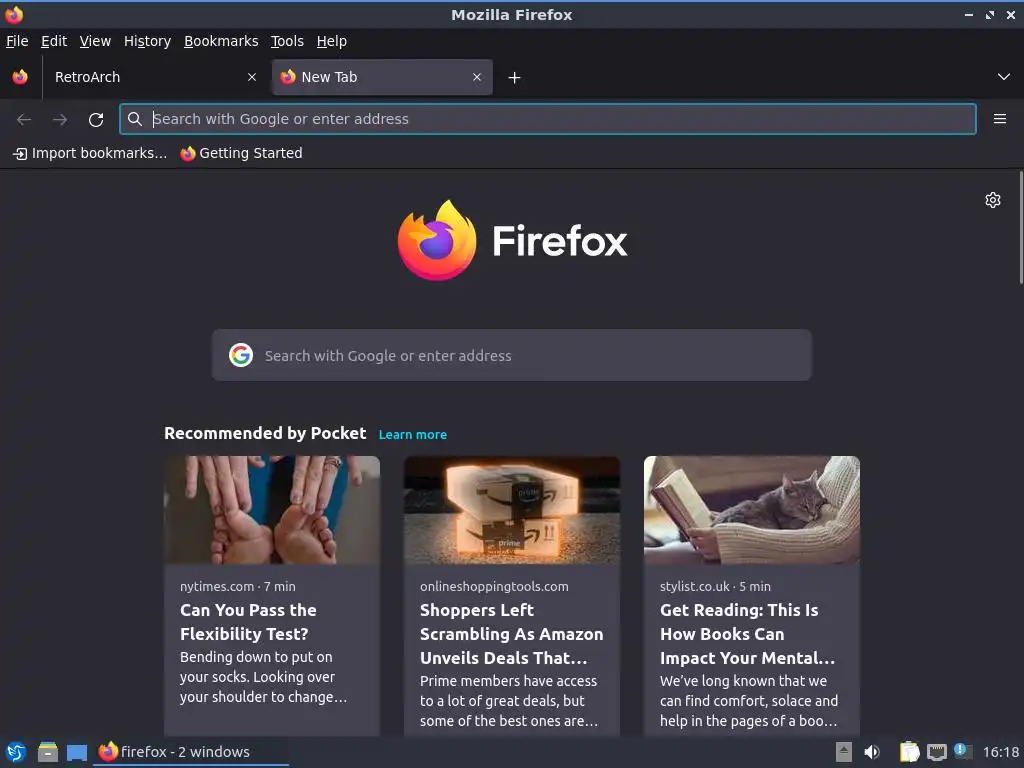The image size is (1024, 768).
Task: Open new tab personalize gear icon
Action: coord(993,200)
